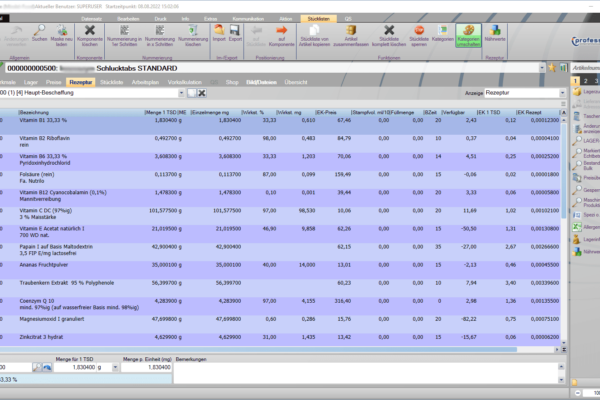Click the Export floppy disk icon
Viewport: 600px width, 400px height.
[x=235, y=30]
